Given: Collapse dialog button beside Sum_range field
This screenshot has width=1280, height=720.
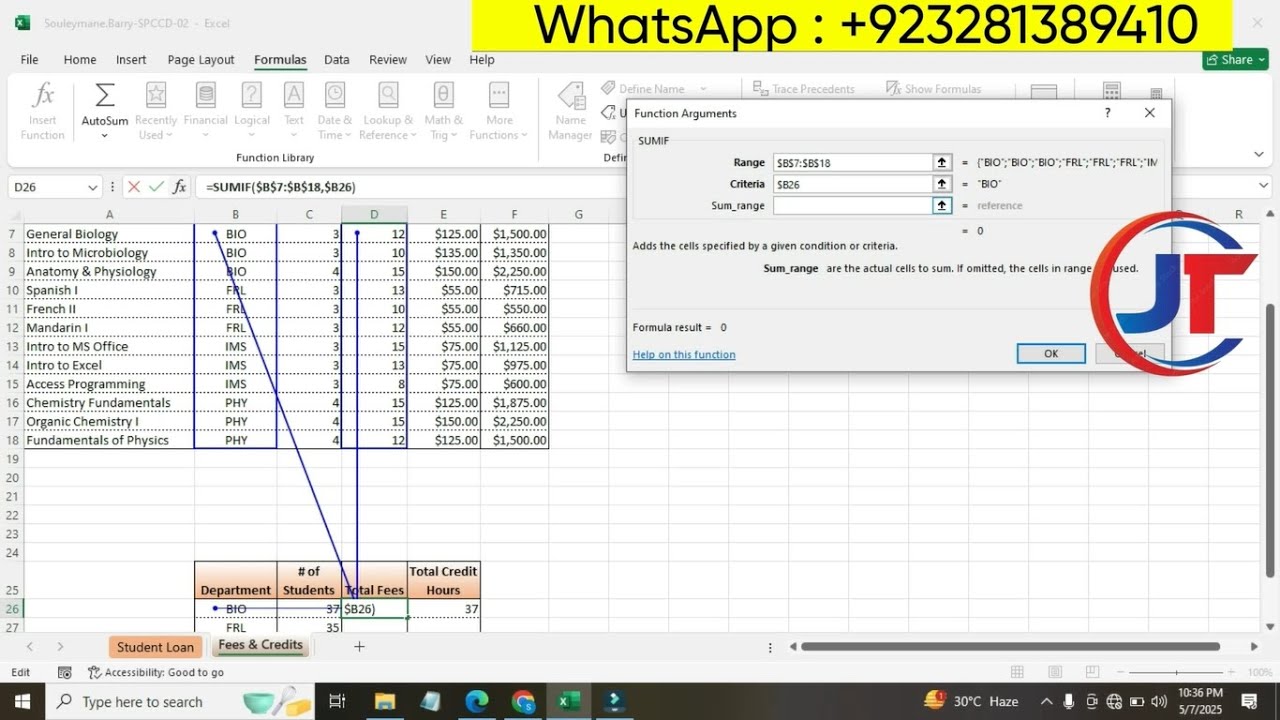Looking at the screenshot, I should 941,205.
